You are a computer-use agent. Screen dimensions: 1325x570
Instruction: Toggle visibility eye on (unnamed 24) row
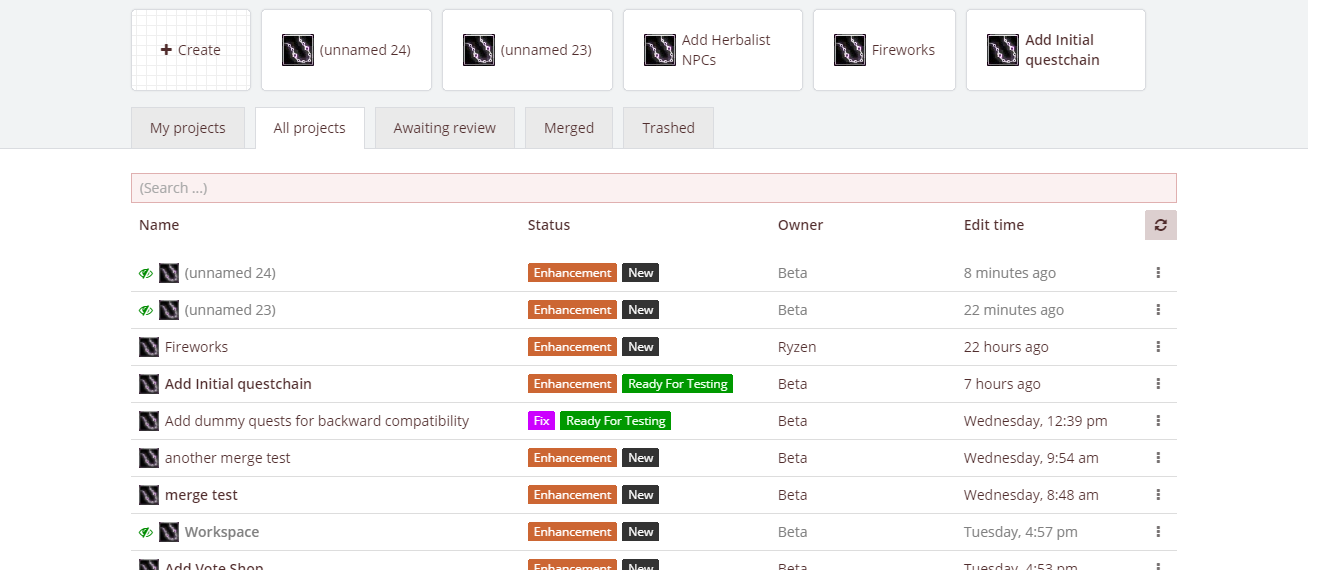point(145,273)
